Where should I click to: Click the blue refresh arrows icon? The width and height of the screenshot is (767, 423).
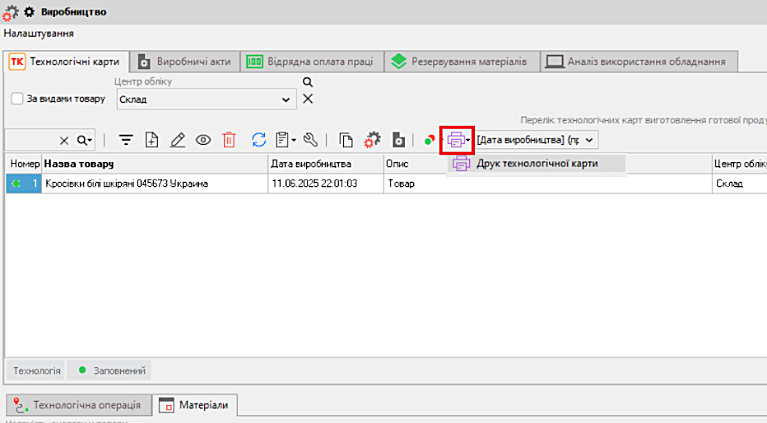pos(259,141)
